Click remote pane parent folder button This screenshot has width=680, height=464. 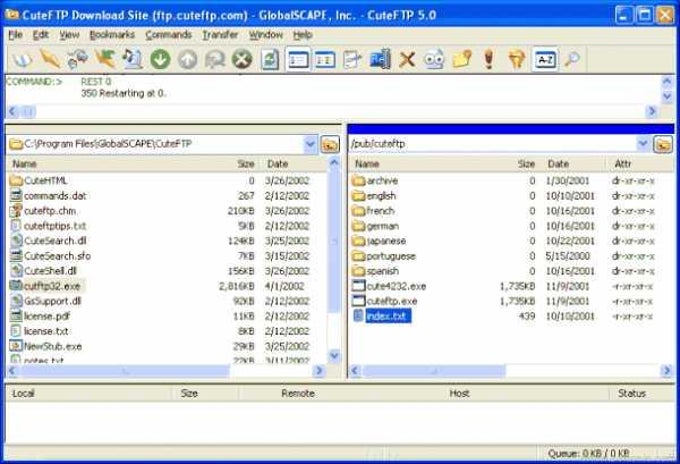(x=663, y=144)
